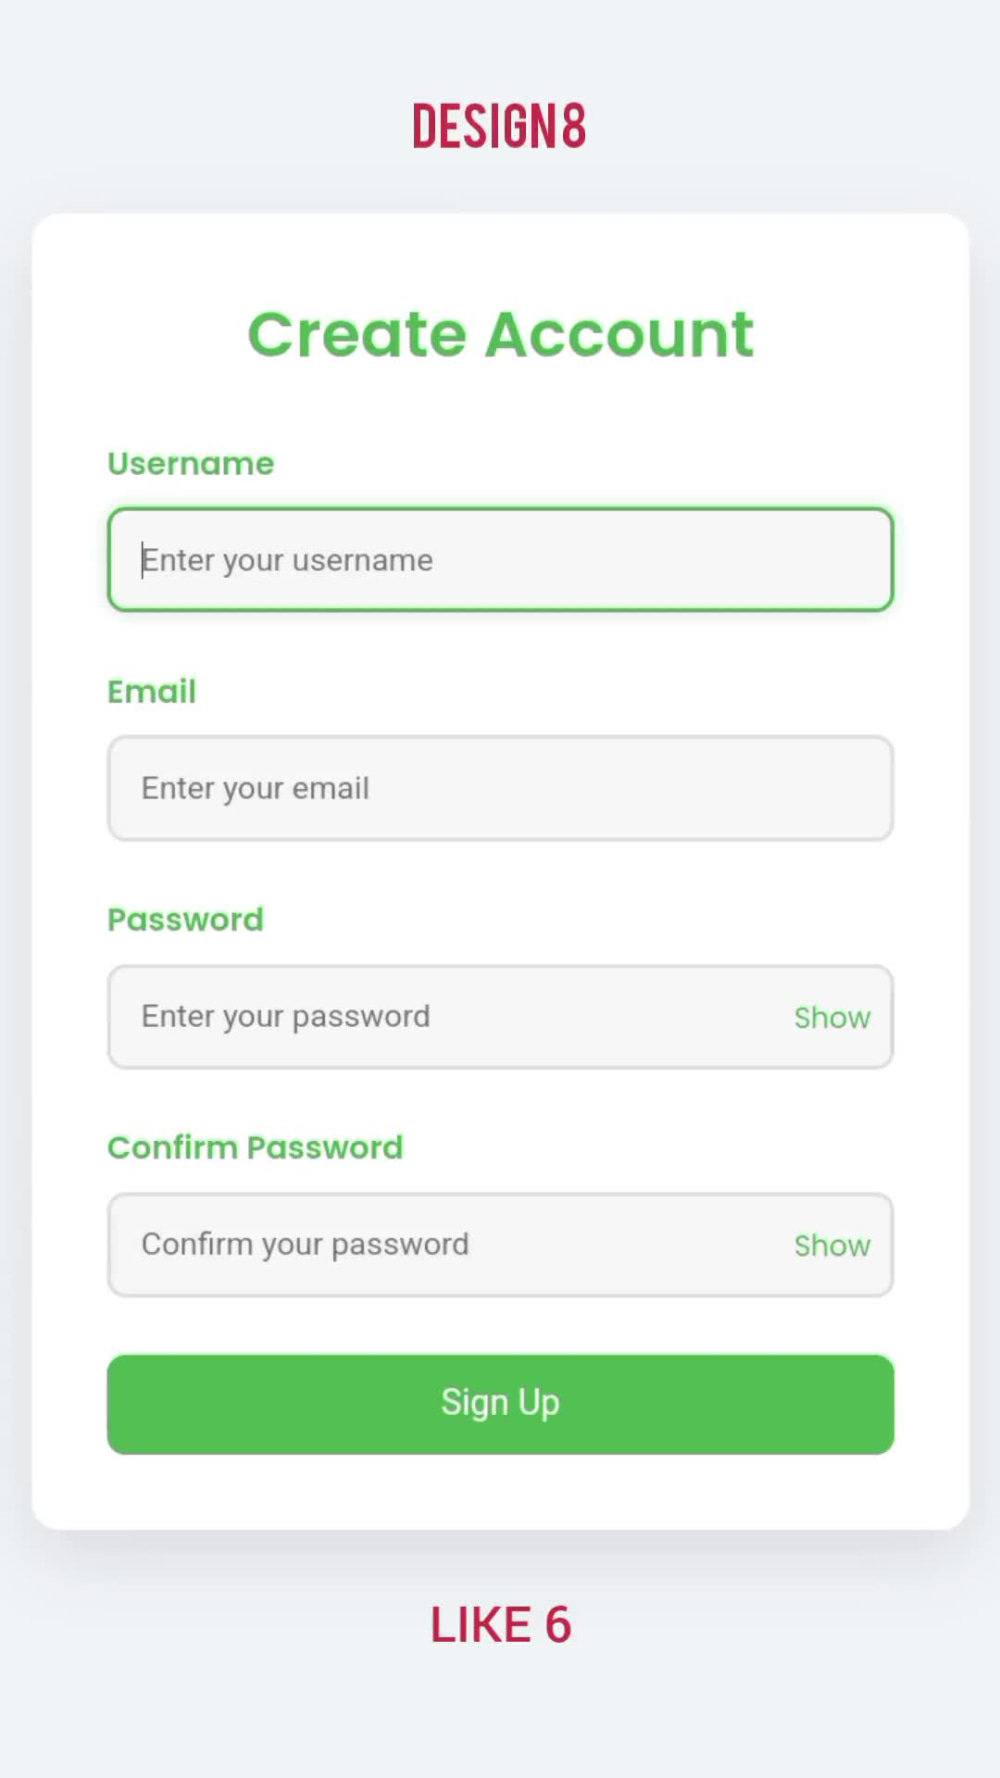Click the Create Account heading
This screenshot has height=1778, width=1000.
click(500, 334)
